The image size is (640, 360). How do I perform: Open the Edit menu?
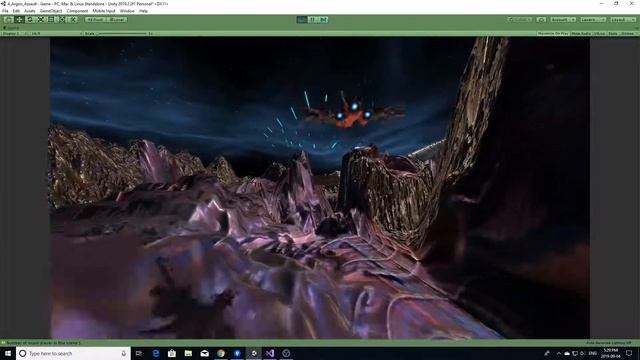16,11
